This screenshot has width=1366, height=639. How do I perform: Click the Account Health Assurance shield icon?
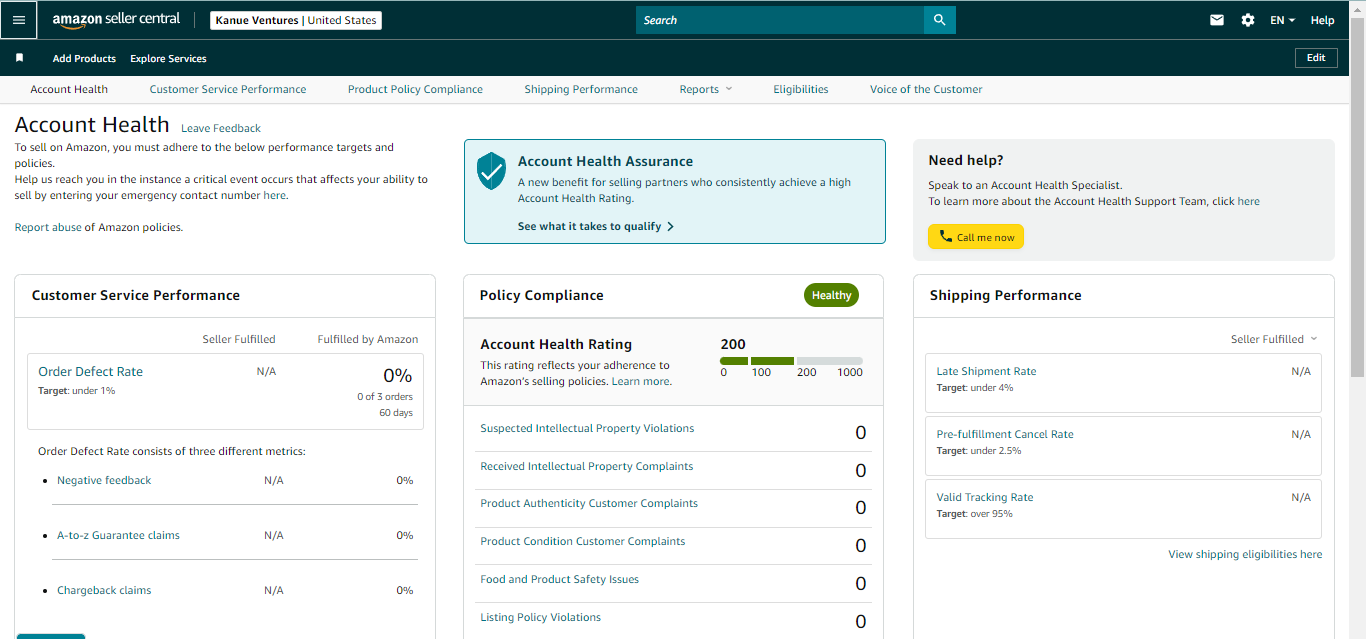click(x=491, y=171)
